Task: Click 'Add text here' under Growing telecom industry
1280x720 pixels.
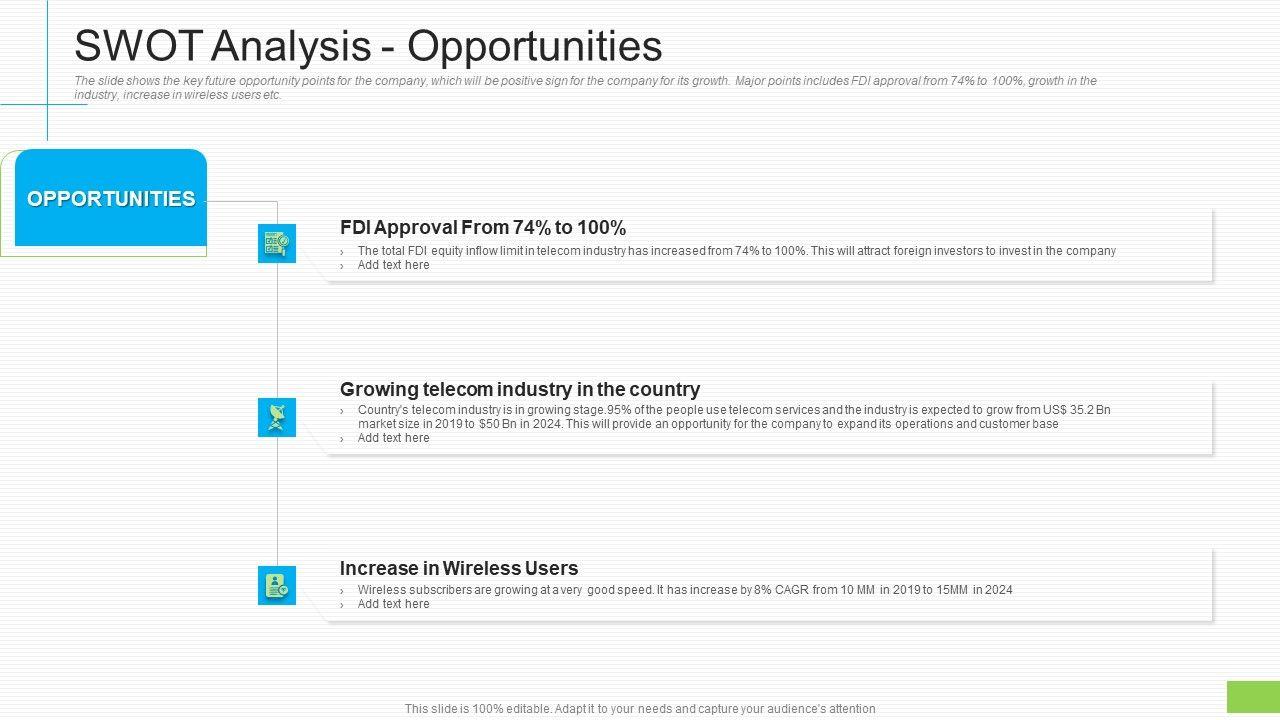Action: 393,438
